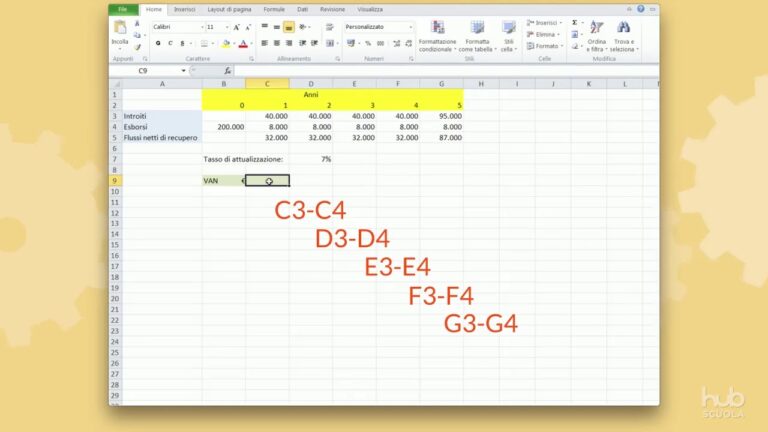Click Inserisci in the Celle group
768x432 pixels.
tap(544, 23)
